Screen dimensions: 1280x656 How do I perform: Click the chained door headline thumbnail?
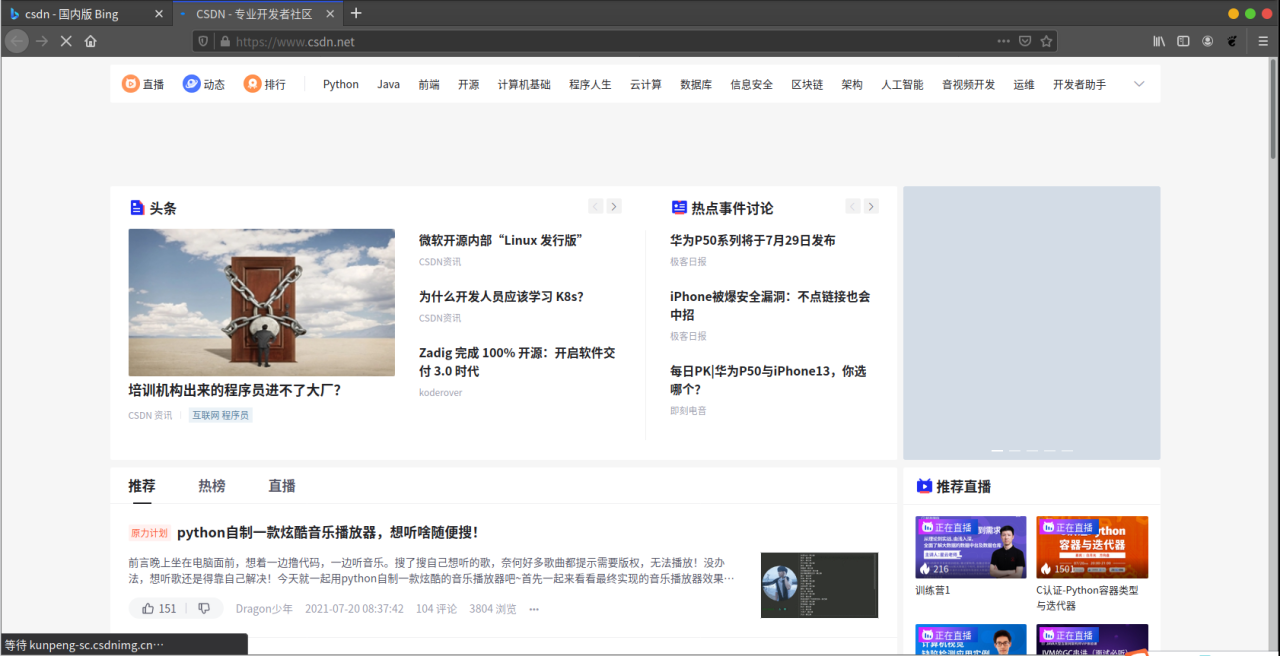[x=261, y=302]
